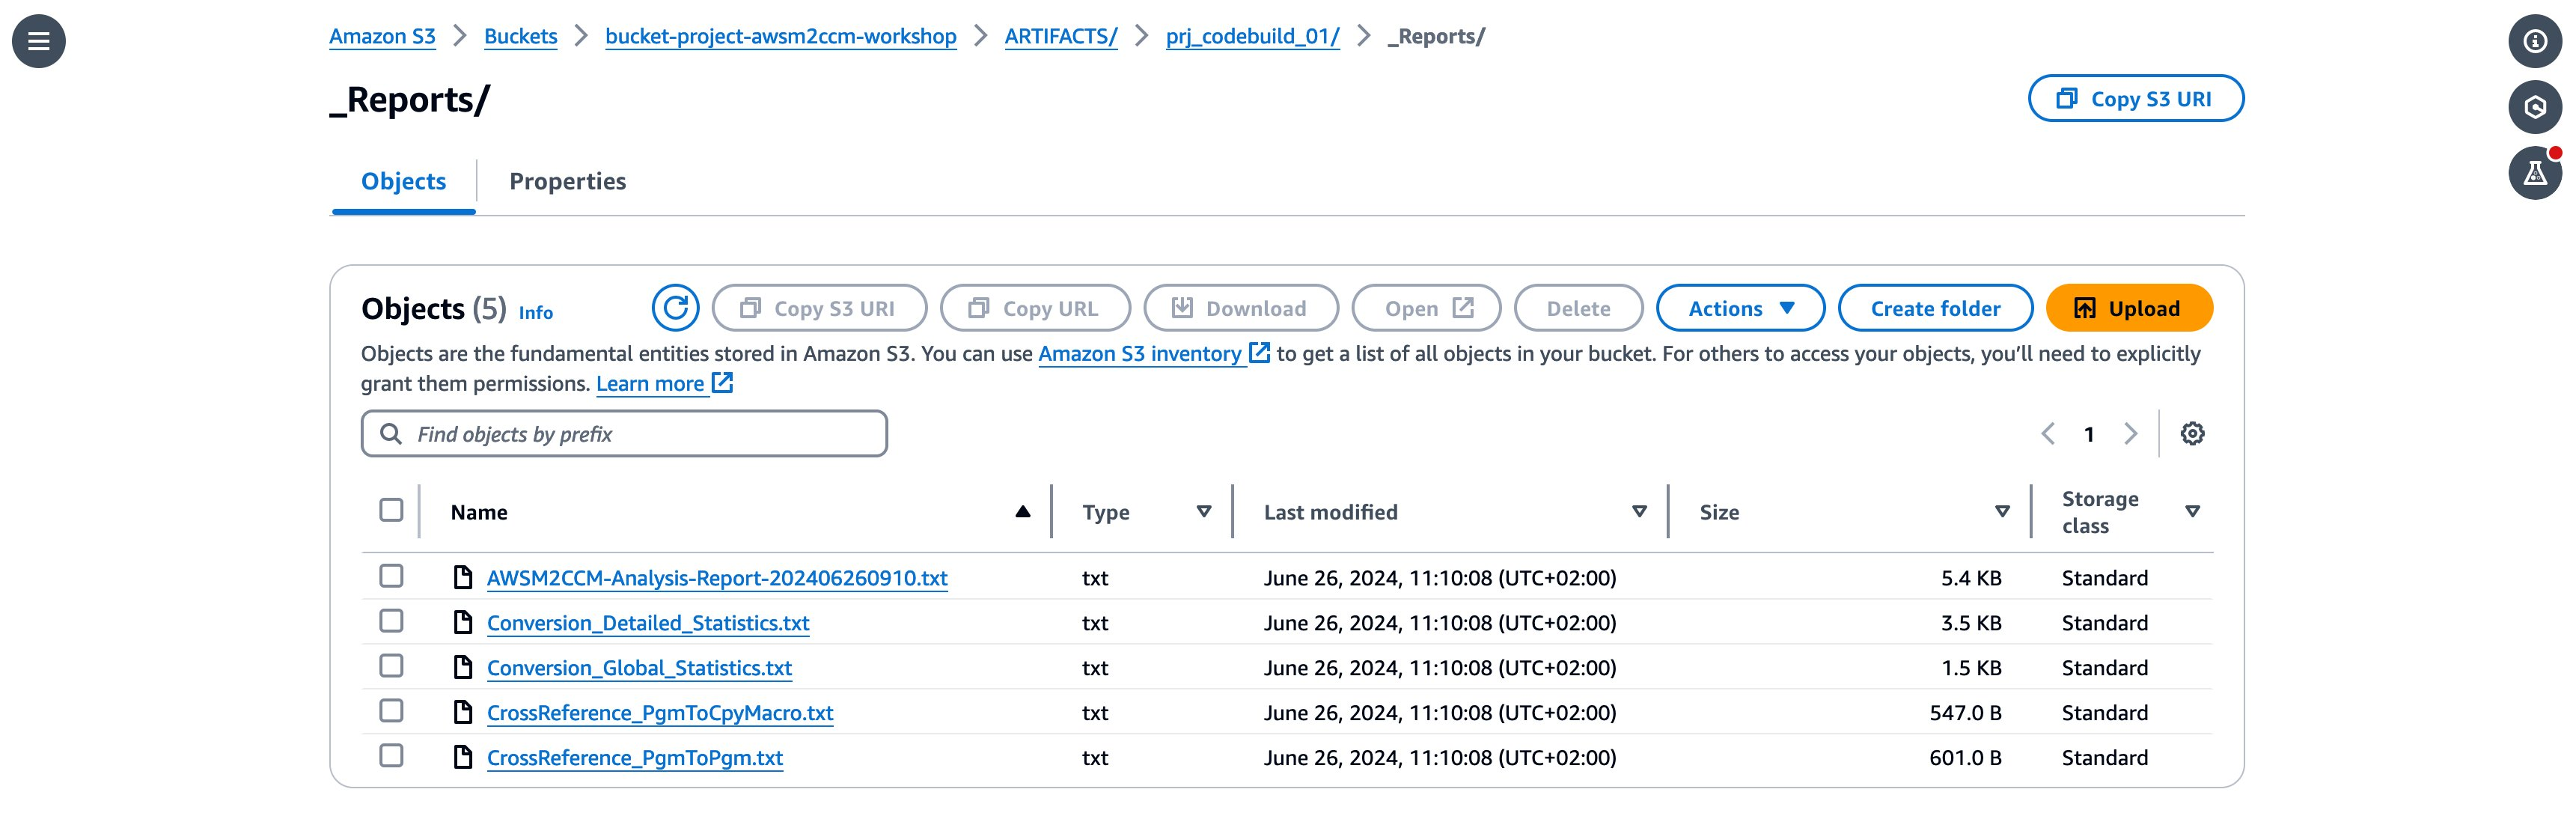Toggle the select-all objects checkbox
2576x813 pixels.
tap(391, 511)
